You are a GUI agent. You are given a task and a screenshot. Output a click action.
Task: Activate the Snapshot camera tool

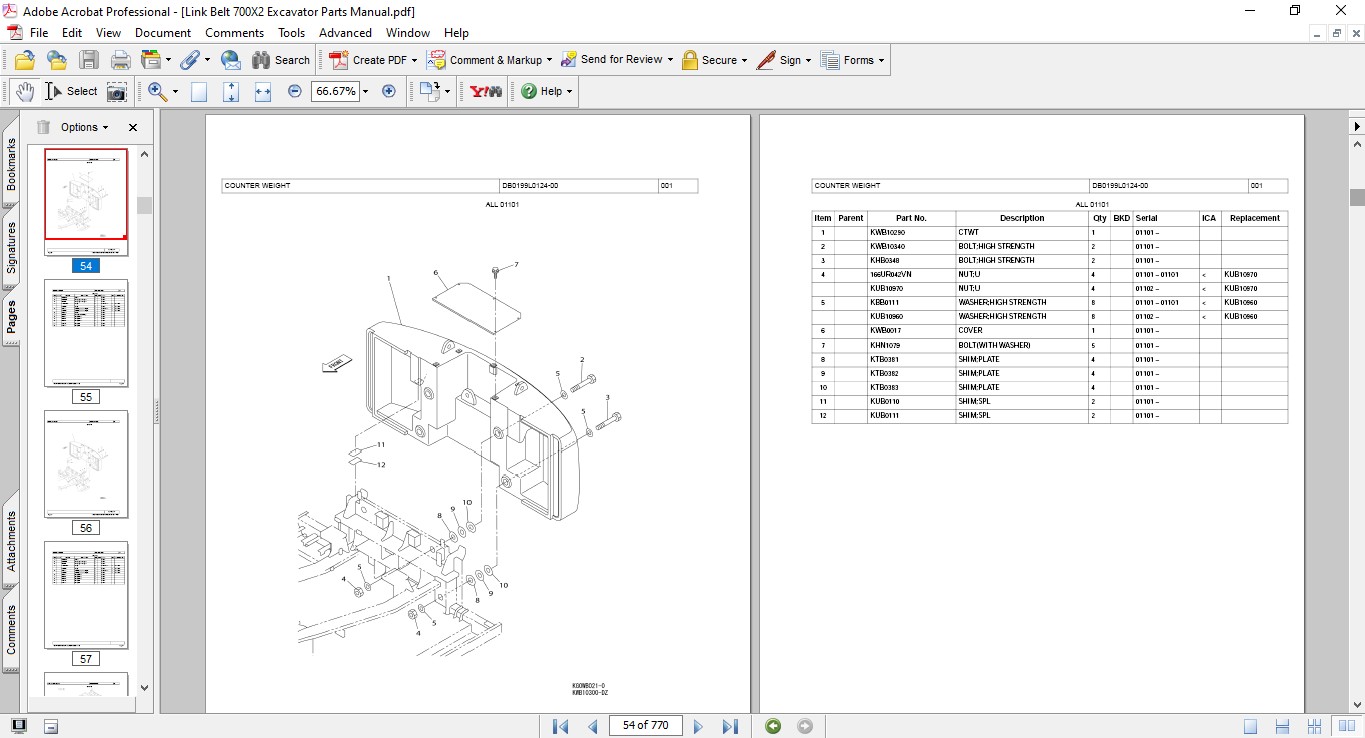117,91
